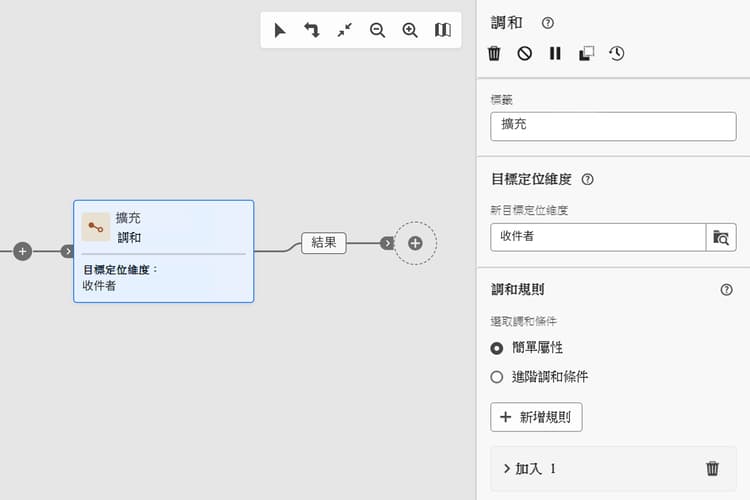Select the pointer tool in canvas toolbar
750x500 pixels.
280,30
